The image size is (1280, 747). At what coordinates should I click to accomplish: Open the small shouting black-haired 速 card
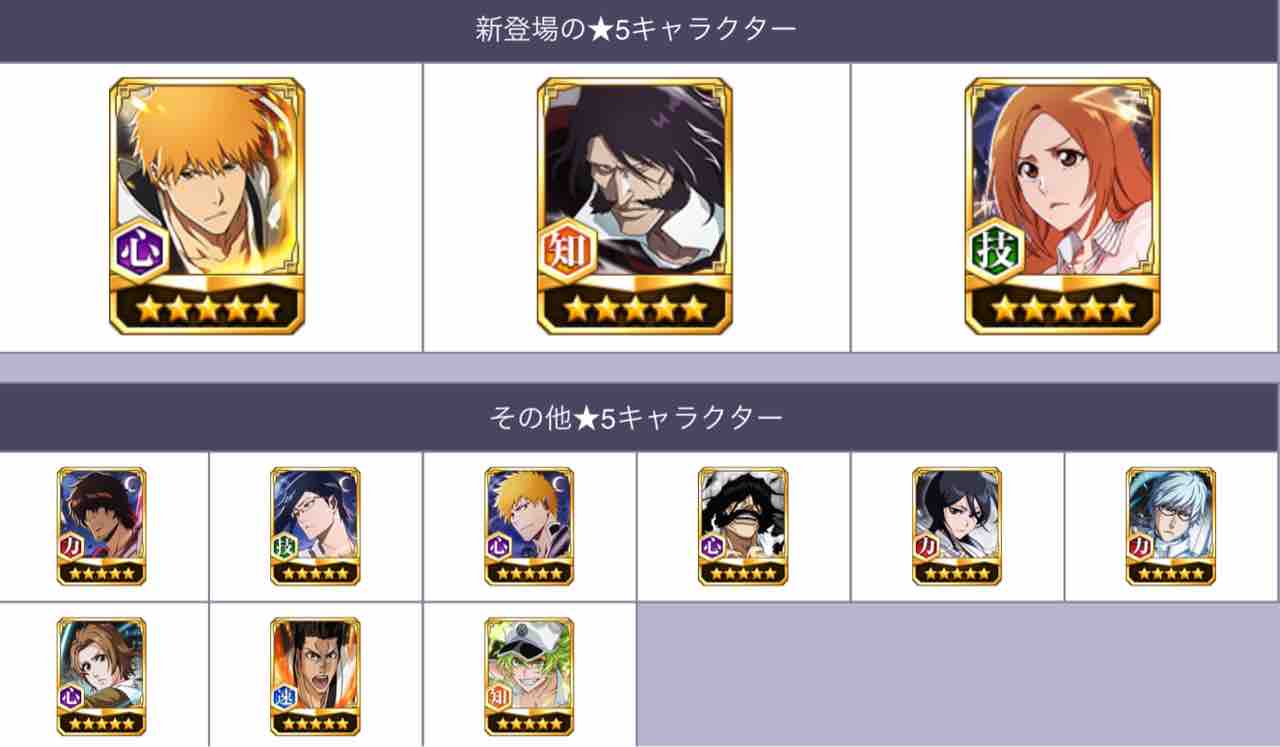(316, 676)
